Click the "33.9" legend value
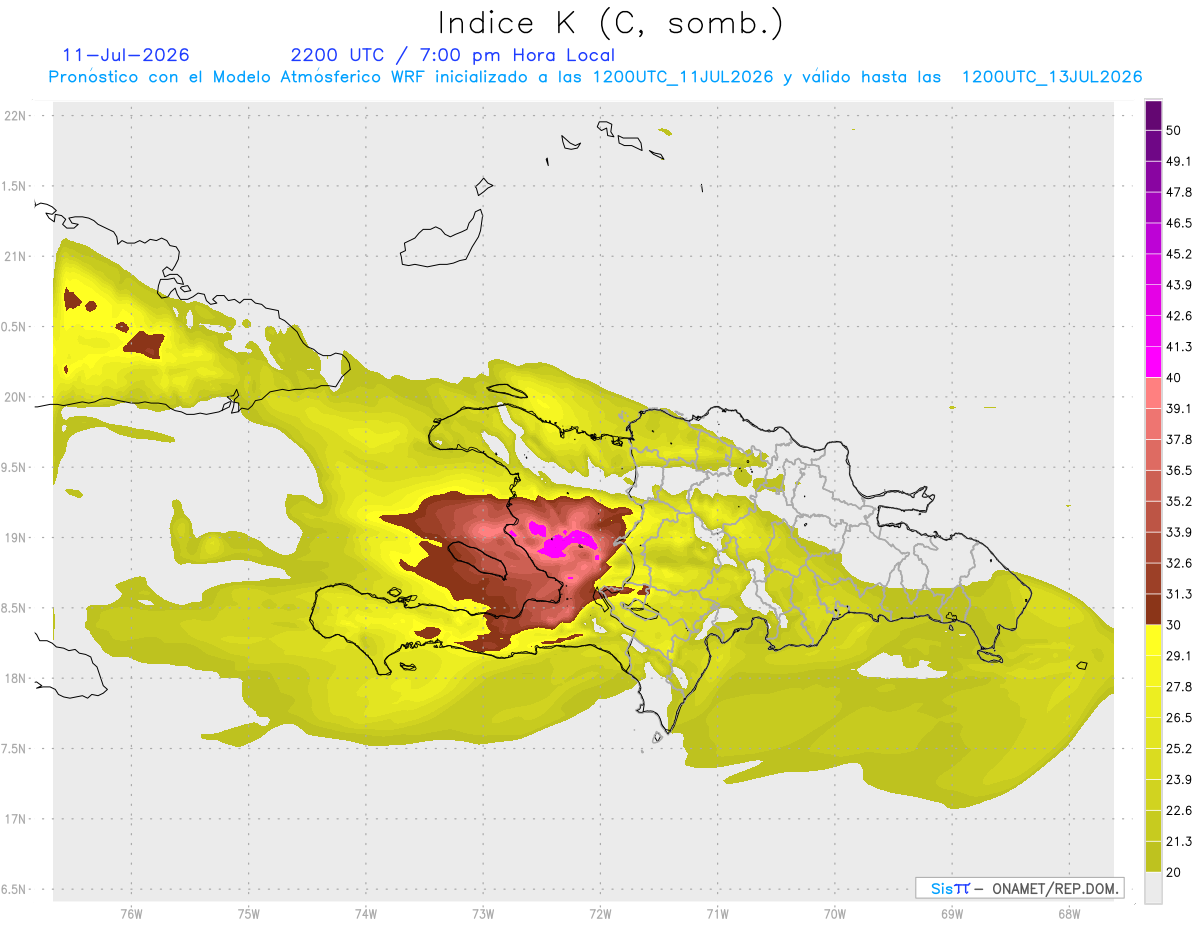The height and width of the screenshot is (927, 1200). pos(1179,532)
